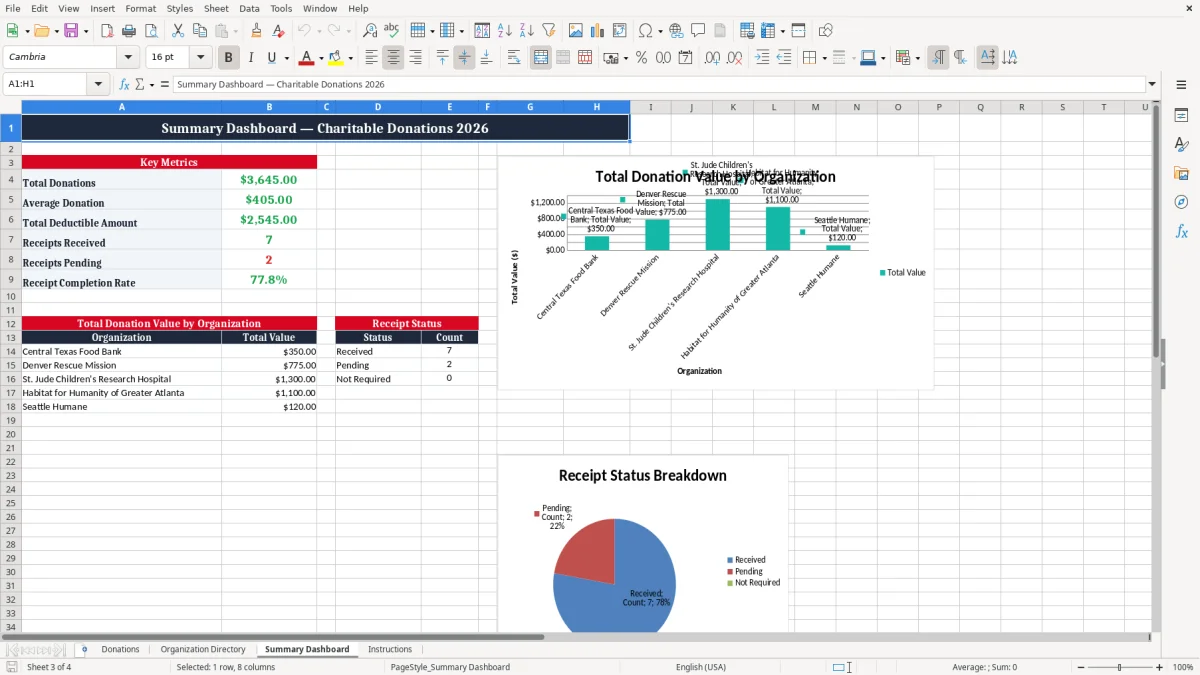Open the Cambria font name dropdown
Screen dimensions: 1200x675
coord(128,58)
